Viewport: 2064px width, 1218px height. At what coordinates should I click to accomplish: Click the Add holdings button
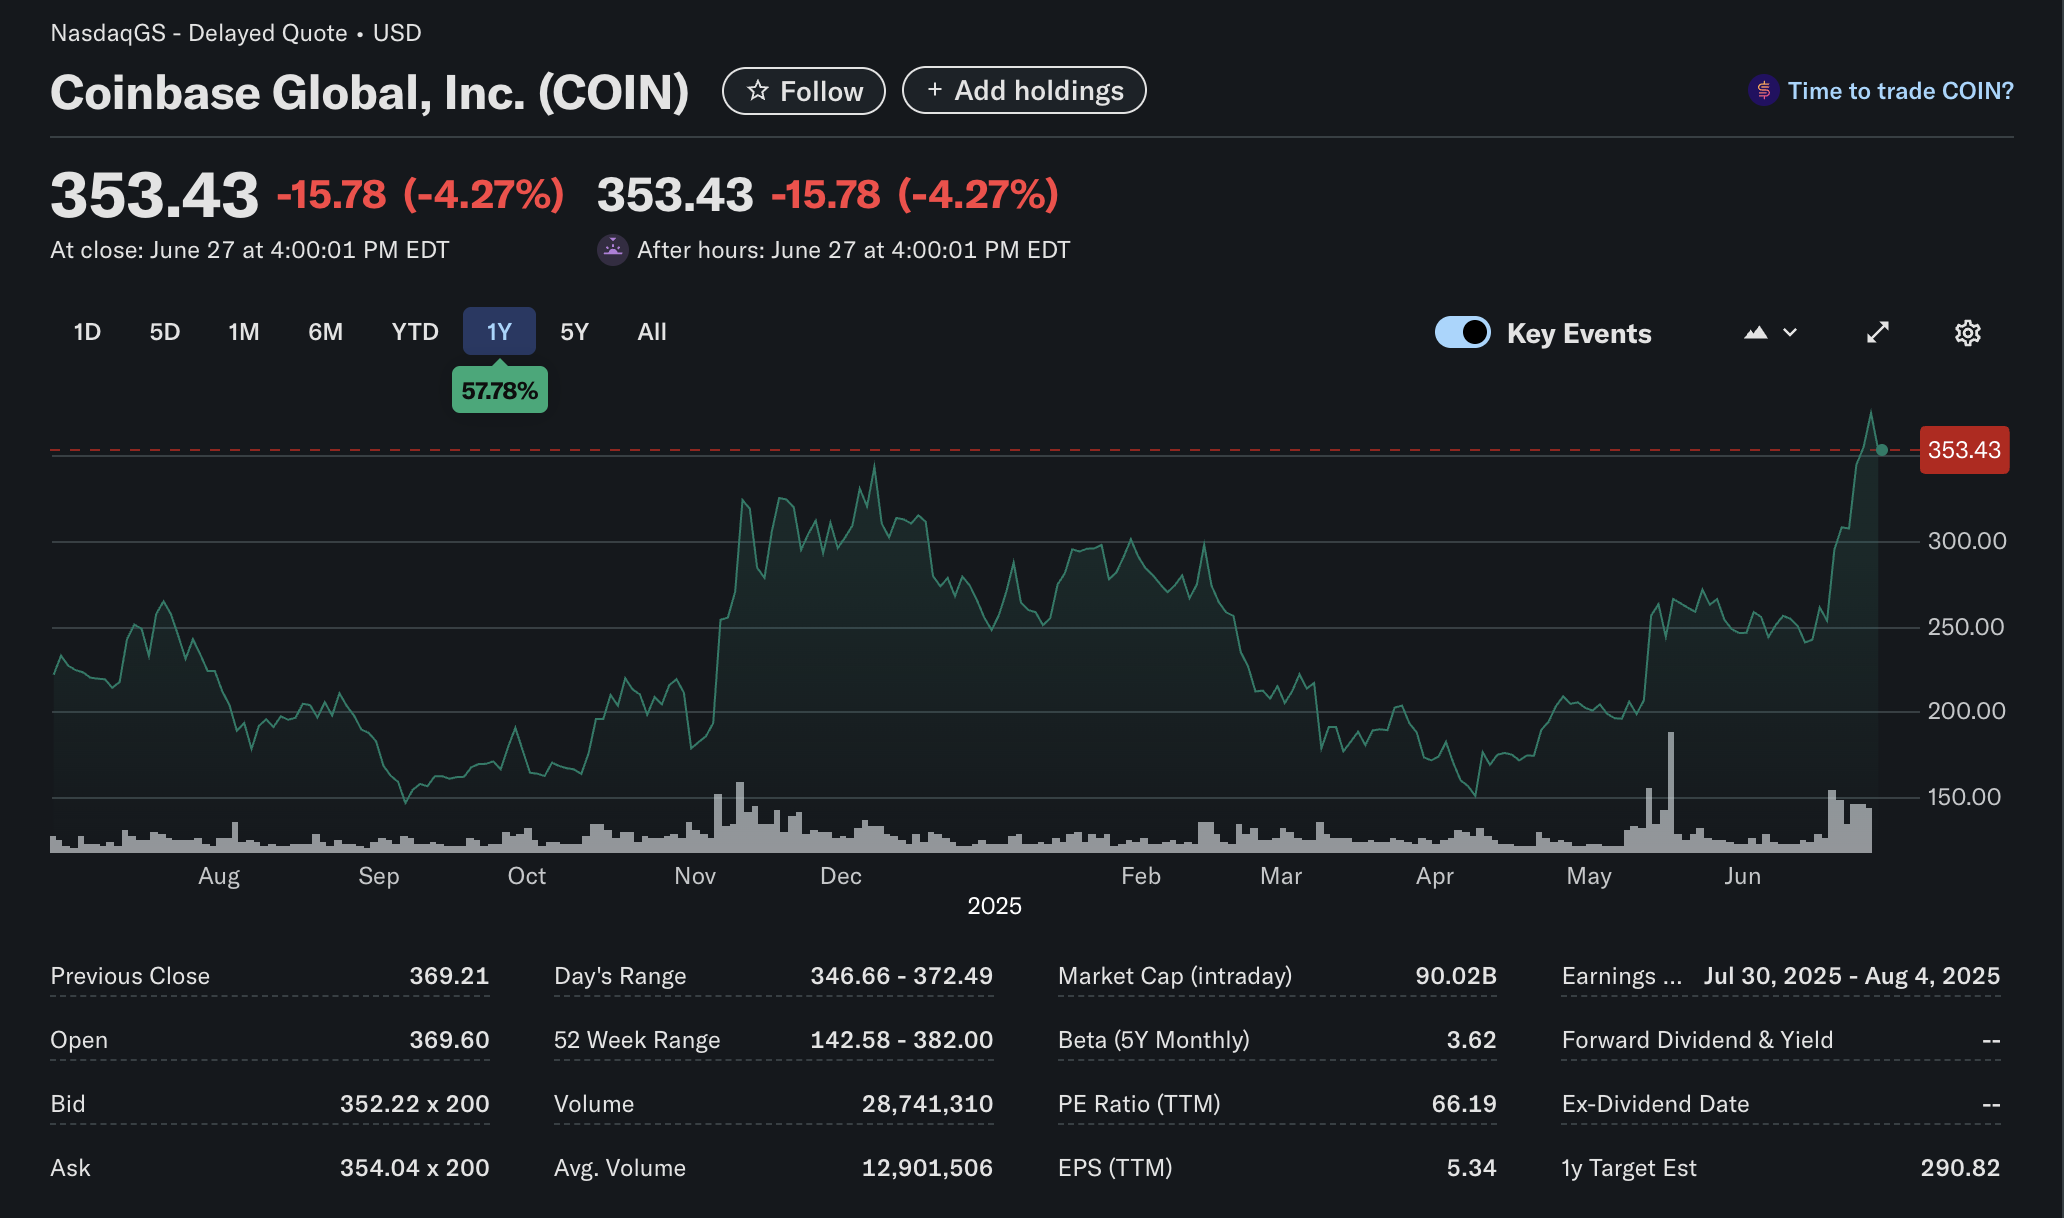1023,89
